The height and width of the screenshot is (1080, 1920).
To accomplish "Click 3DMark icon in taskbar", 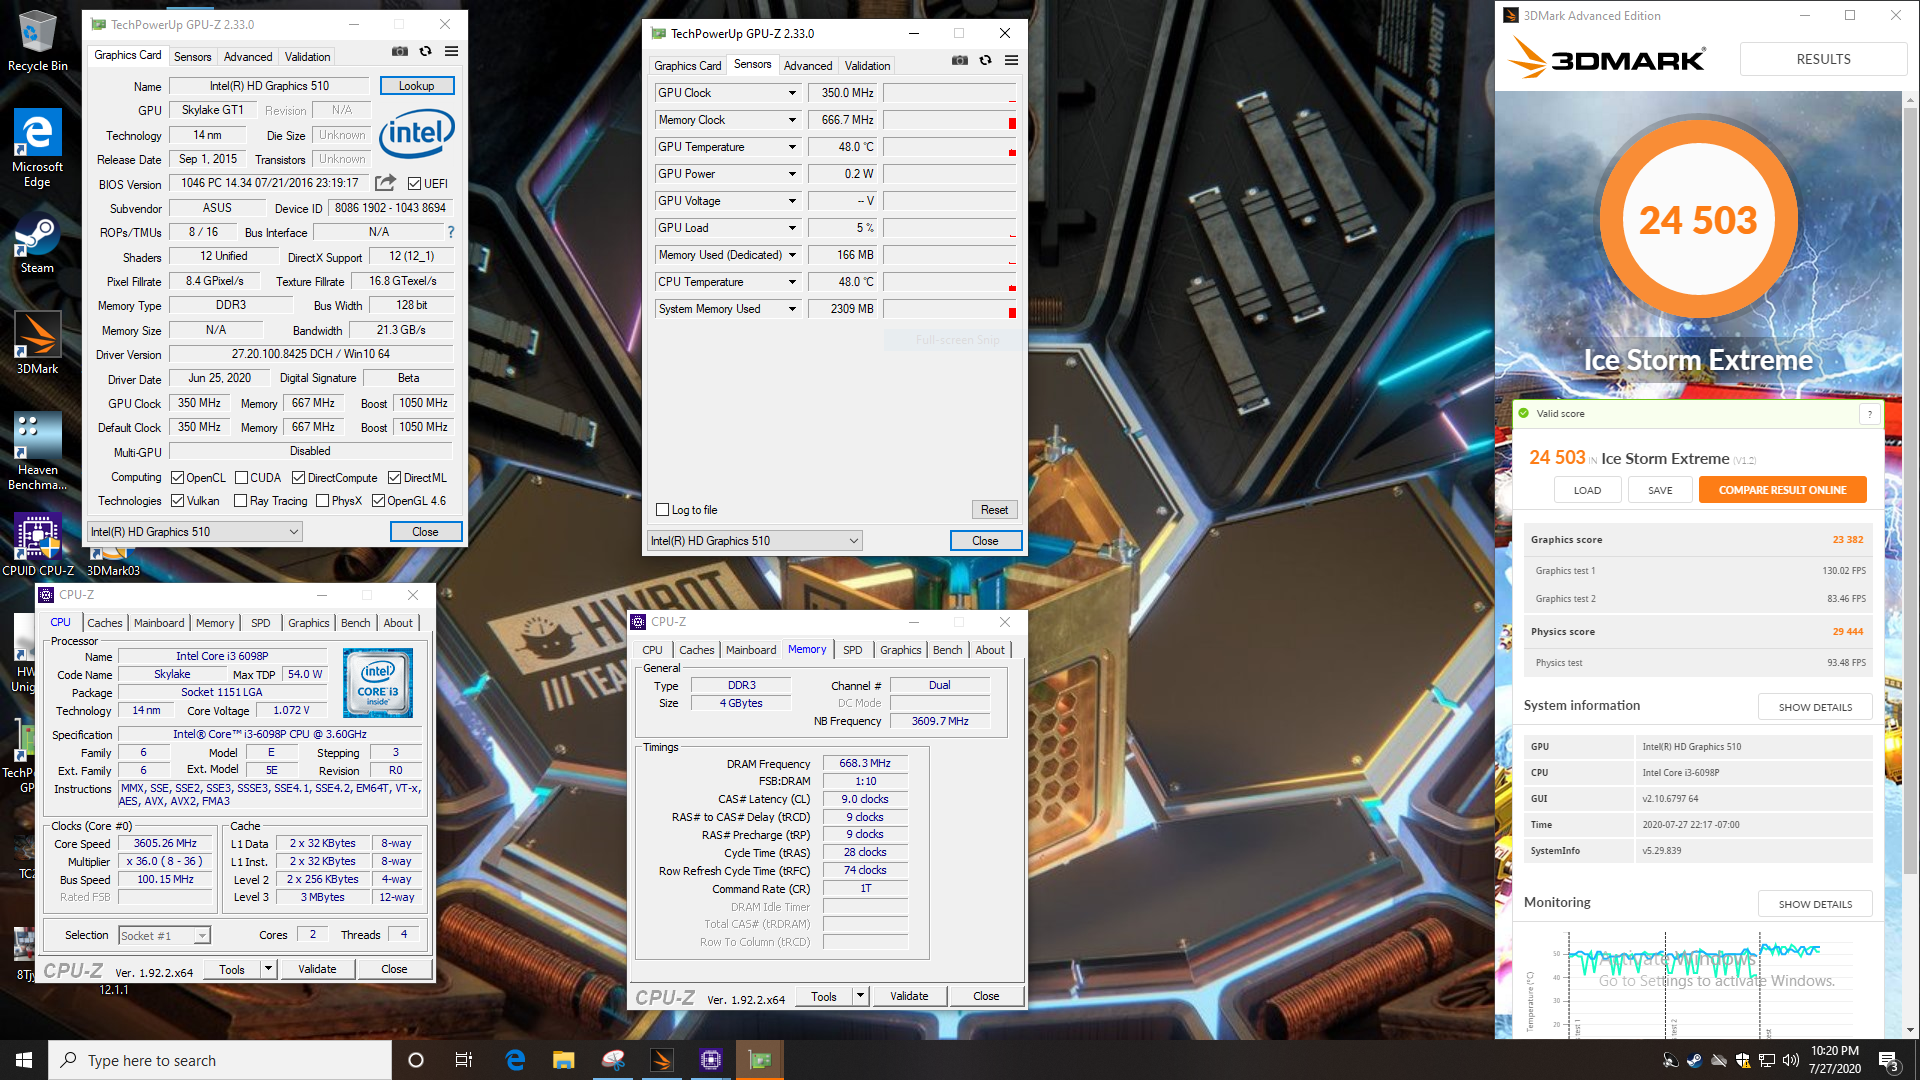I will point(662,1060).
